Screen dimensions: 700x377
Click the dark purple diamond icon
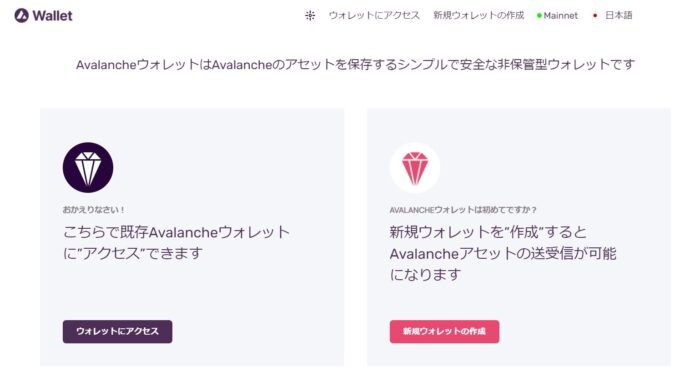88,168
